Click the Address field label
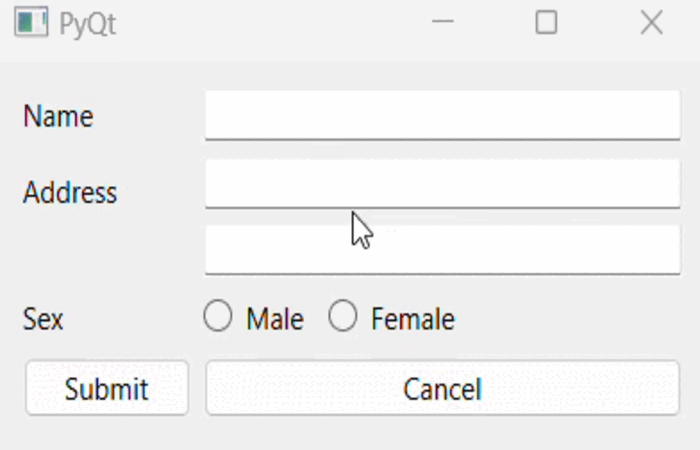This screenshot has height=450, width=700. (x=70, y=192)
